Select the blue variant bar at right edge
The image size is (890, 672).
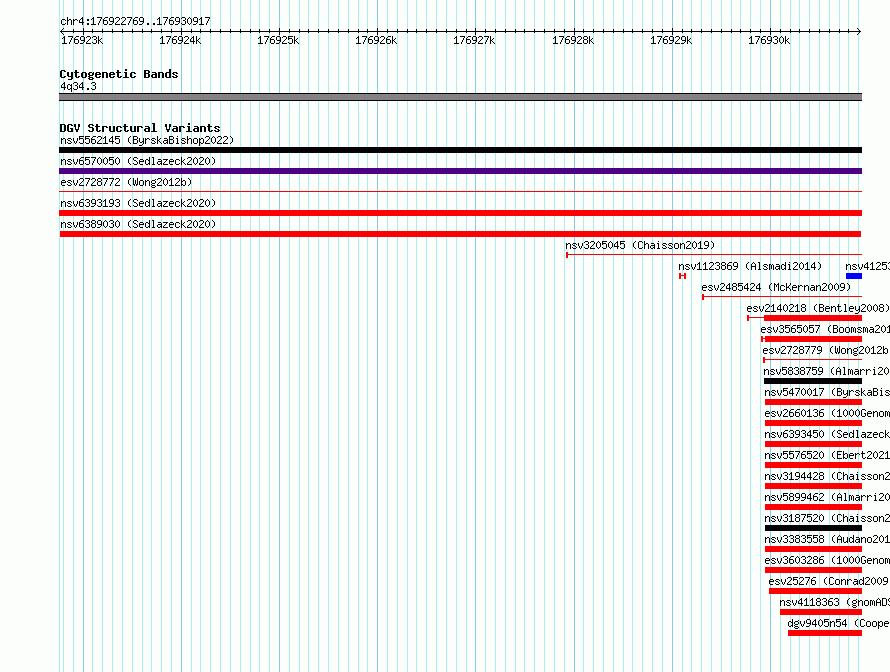click(854, 276)
